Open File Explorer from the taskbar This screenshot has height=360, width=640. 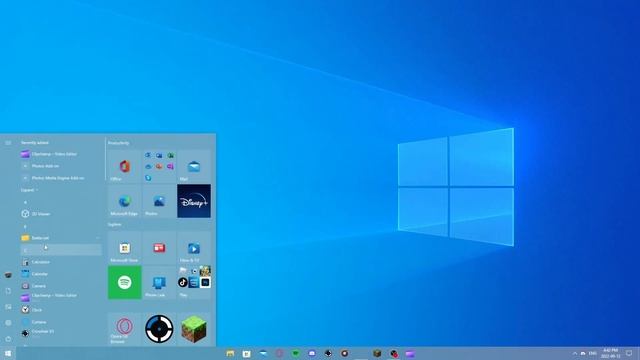tap(231, 353)
